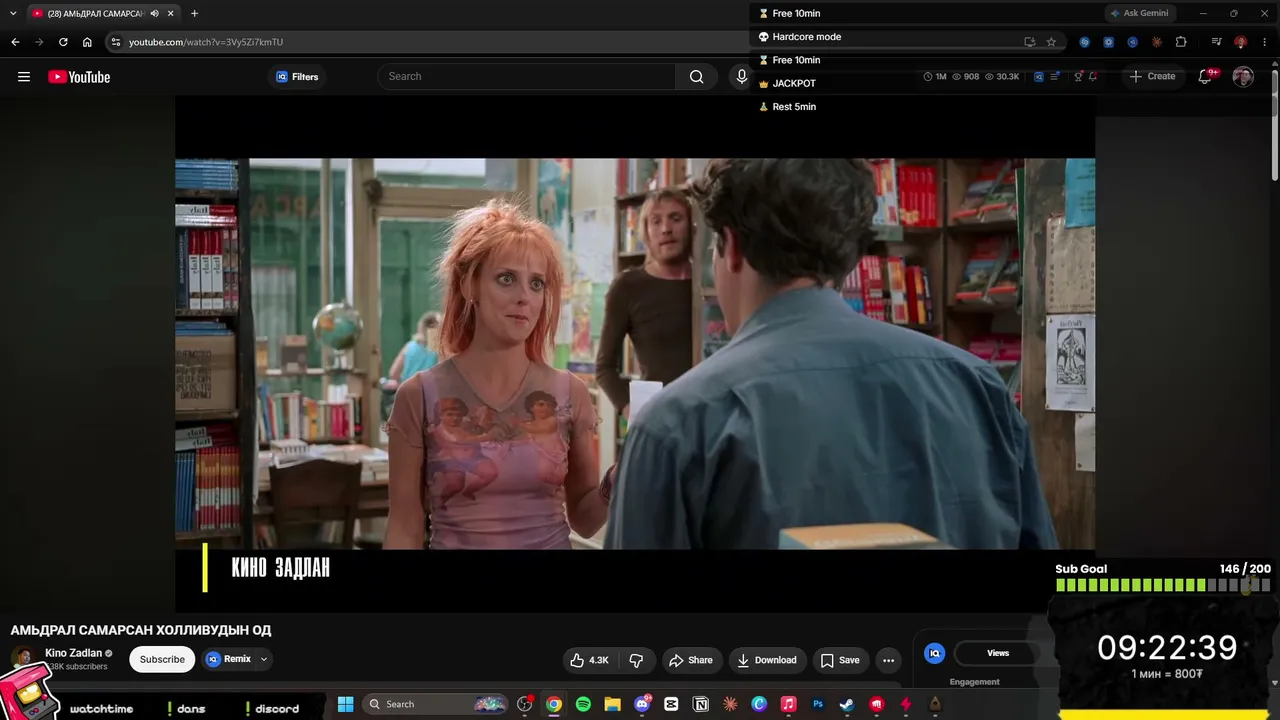Share the video
This screenshot has width=1280, height=720.
(691, 660)
